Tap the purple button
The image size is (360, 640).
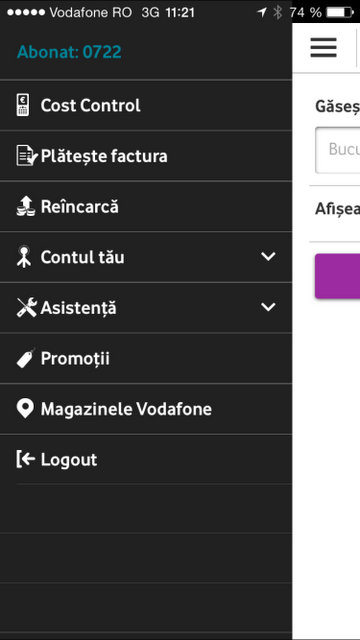[338, 276]
